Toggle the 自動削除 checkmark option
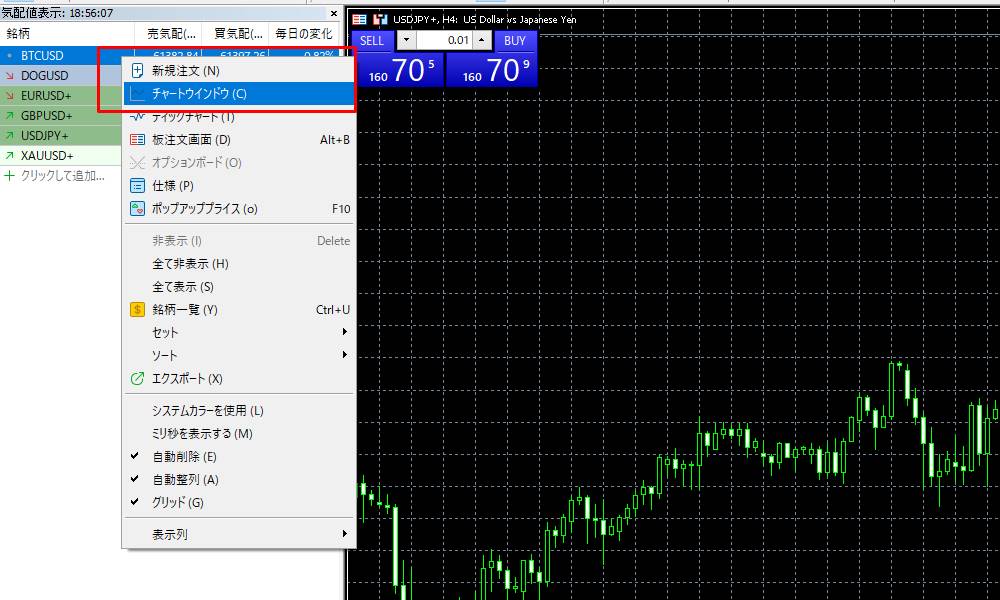Viewport: 1000px width, 600px height. (x=135, y=456)
